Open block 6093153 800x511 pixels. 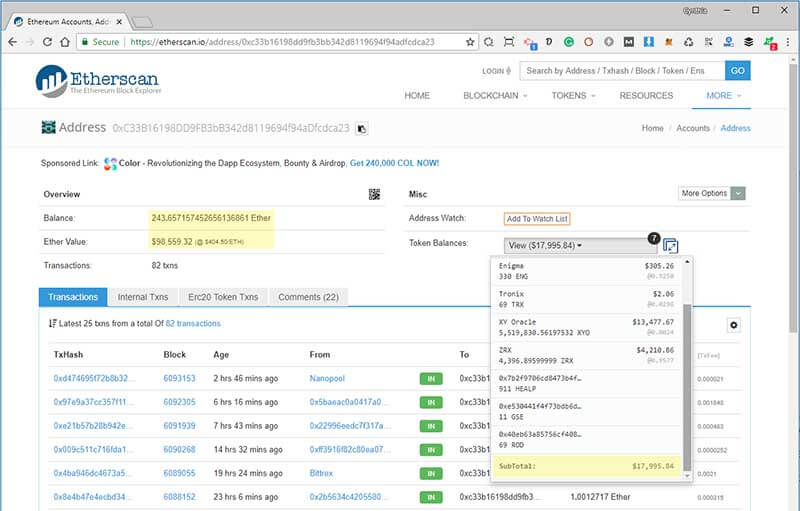(179, 378)
